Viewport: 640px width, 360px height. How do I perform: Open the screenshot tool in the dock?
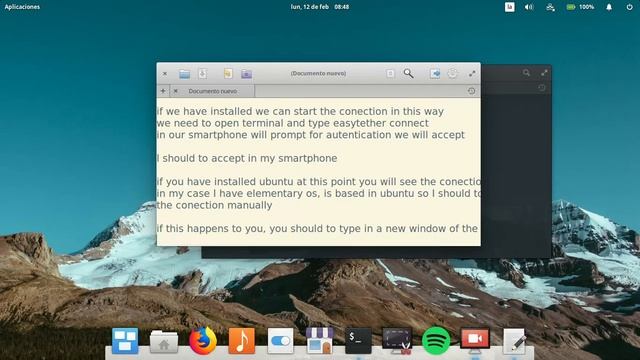tap(397, 341)
